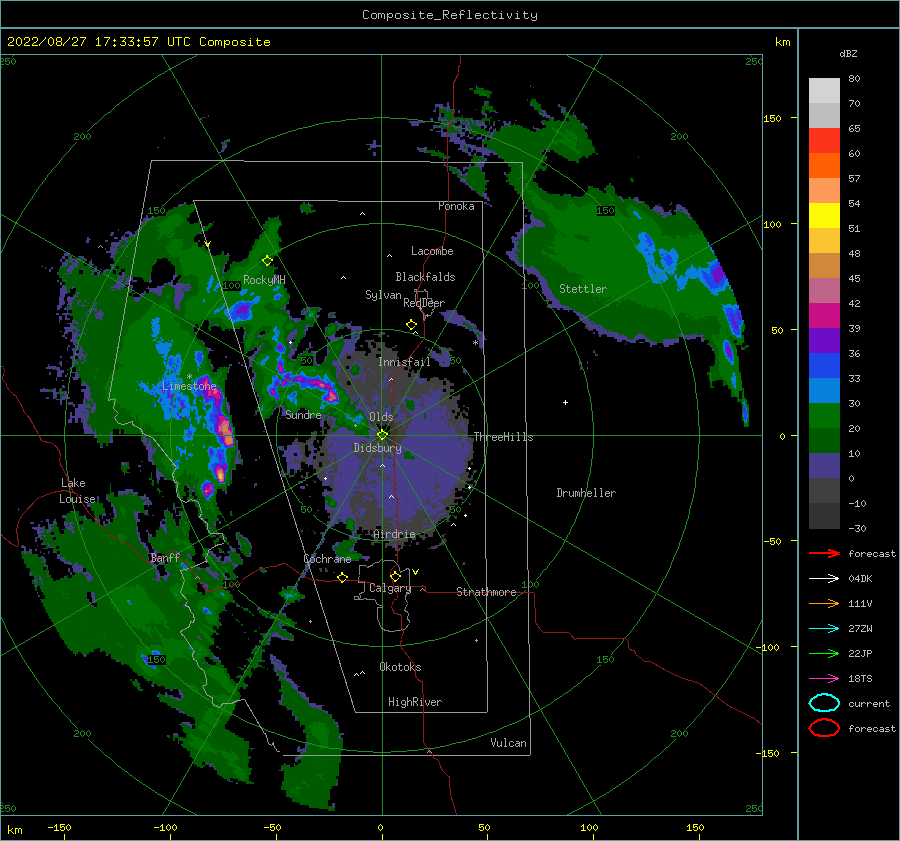Click the green 22JP arrow icon

point(824,653)
